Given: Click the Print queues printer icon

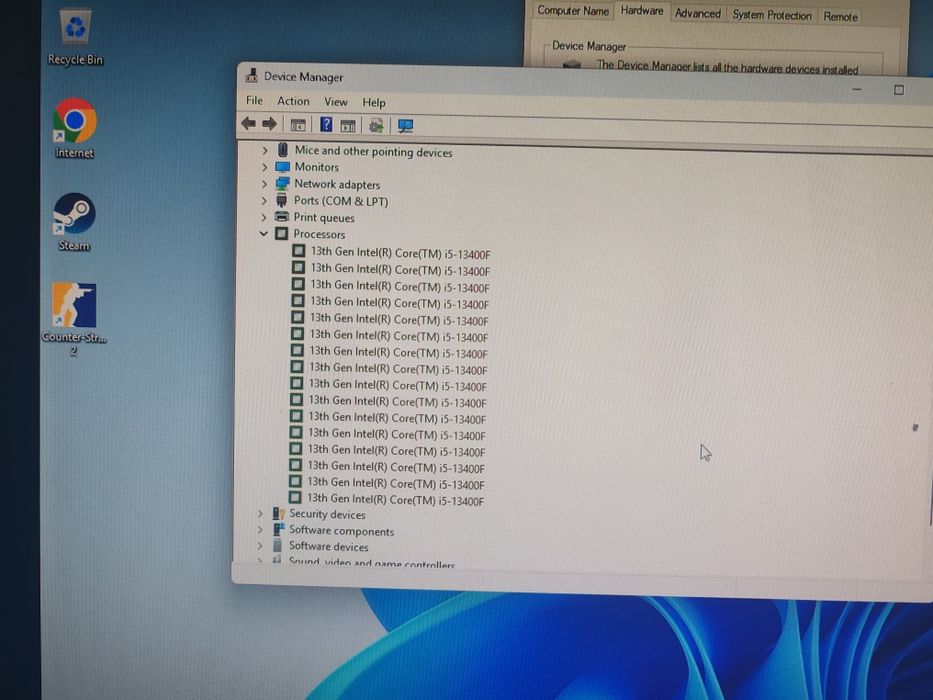Looking at the screenshot, I should pos(281,217).
